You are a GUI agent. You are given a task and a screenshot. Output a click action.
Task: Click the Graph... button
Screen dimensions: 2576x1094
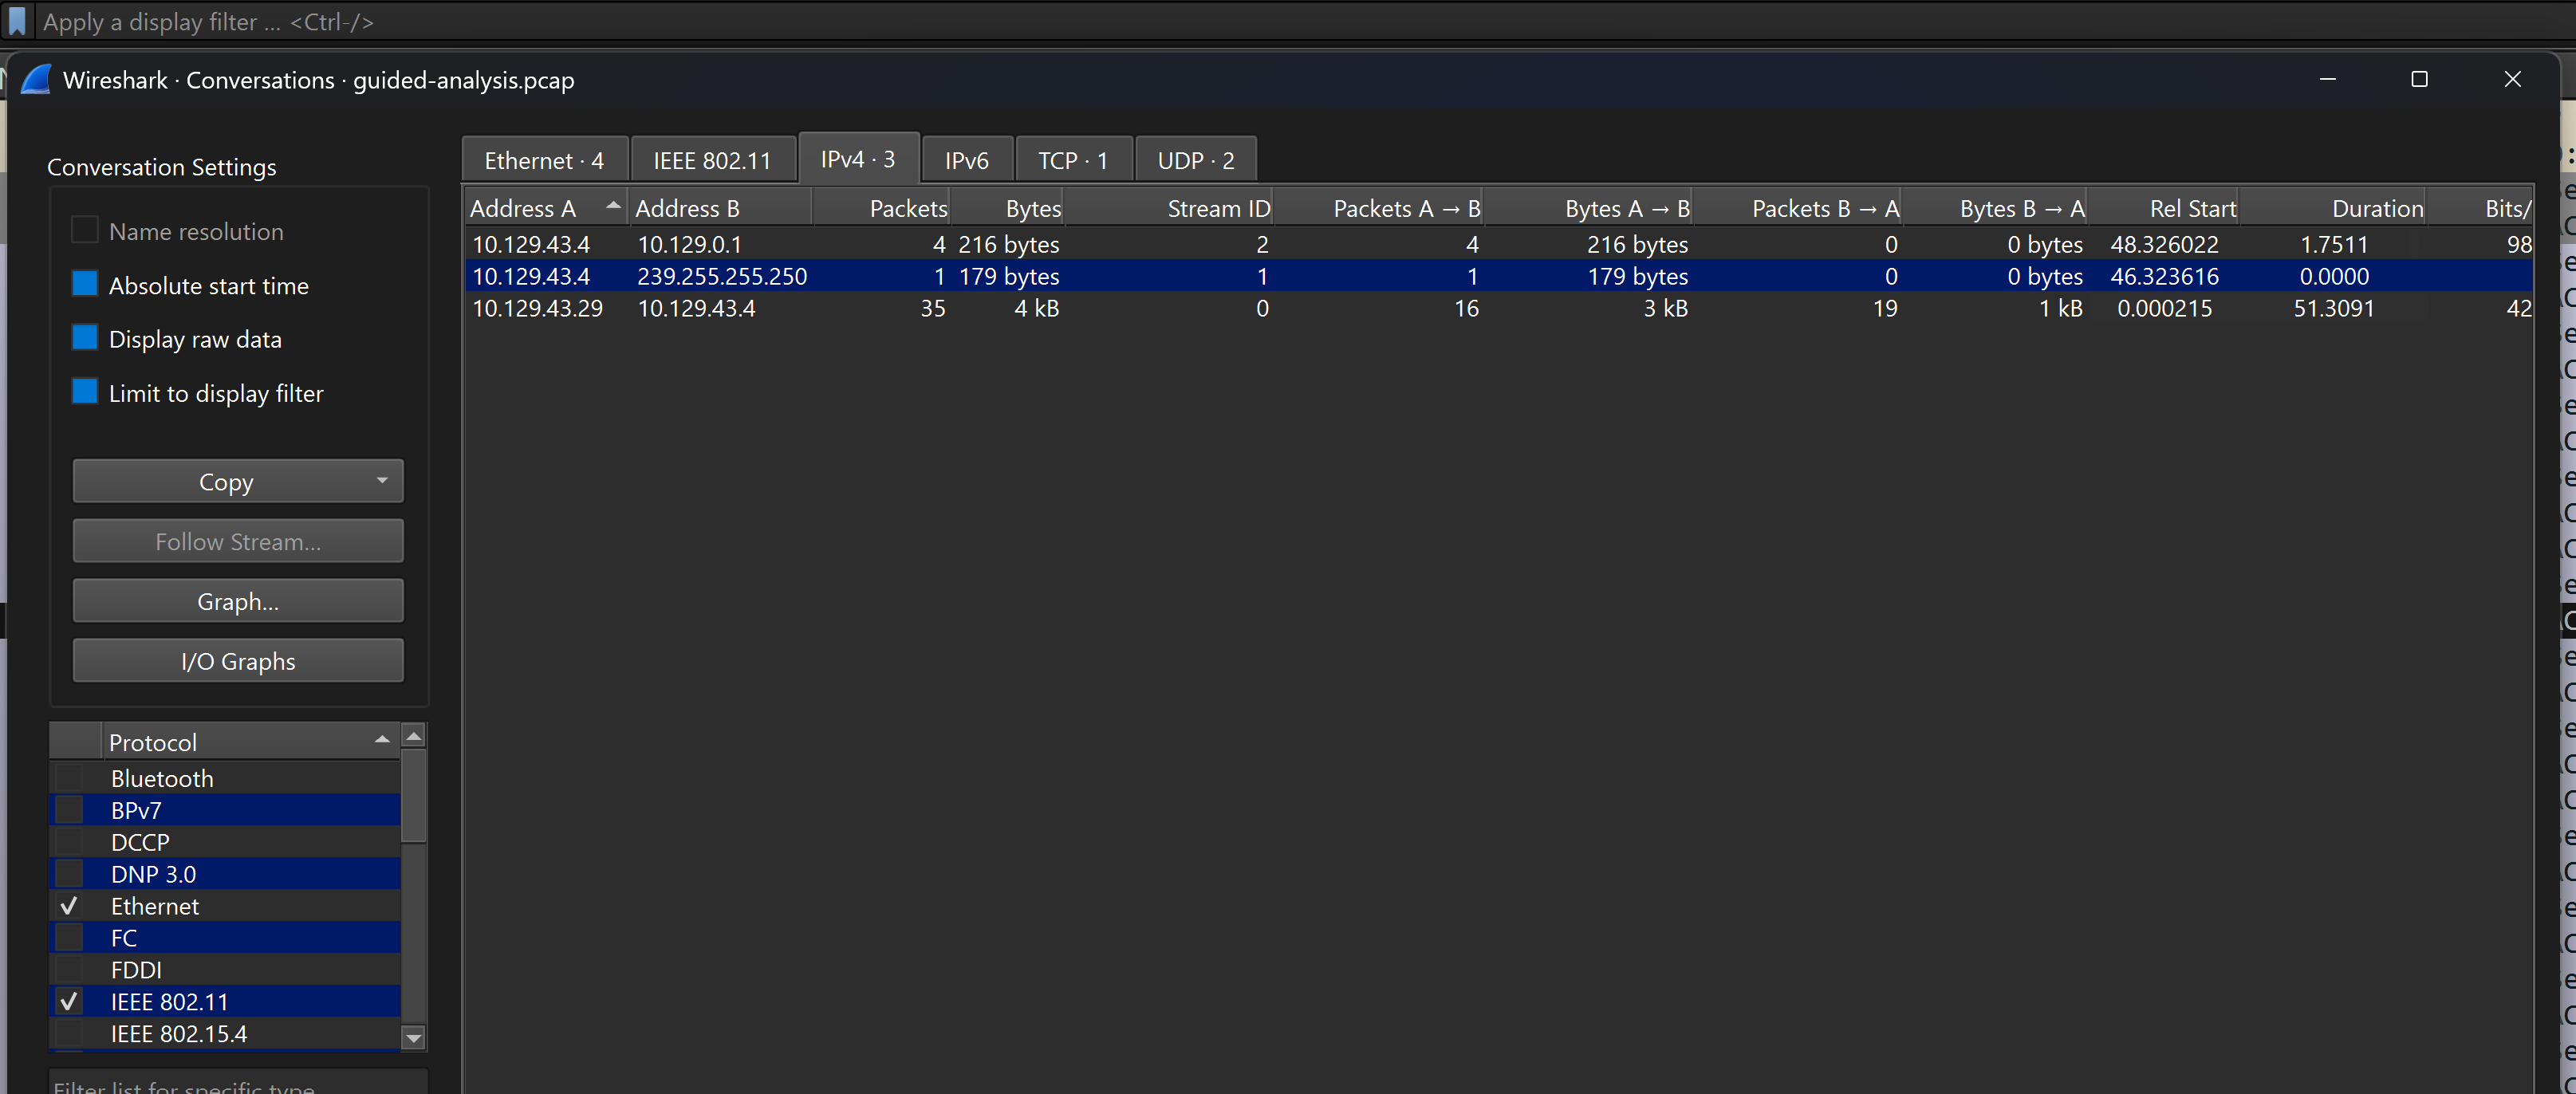[x=238, y=601]
